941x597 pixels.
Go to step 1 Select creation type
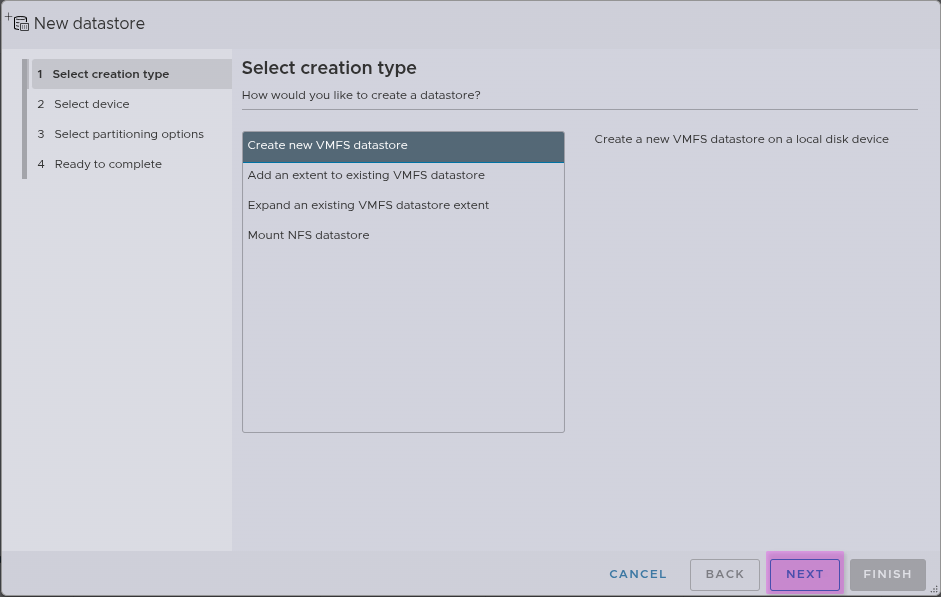(x=110, y=74)
